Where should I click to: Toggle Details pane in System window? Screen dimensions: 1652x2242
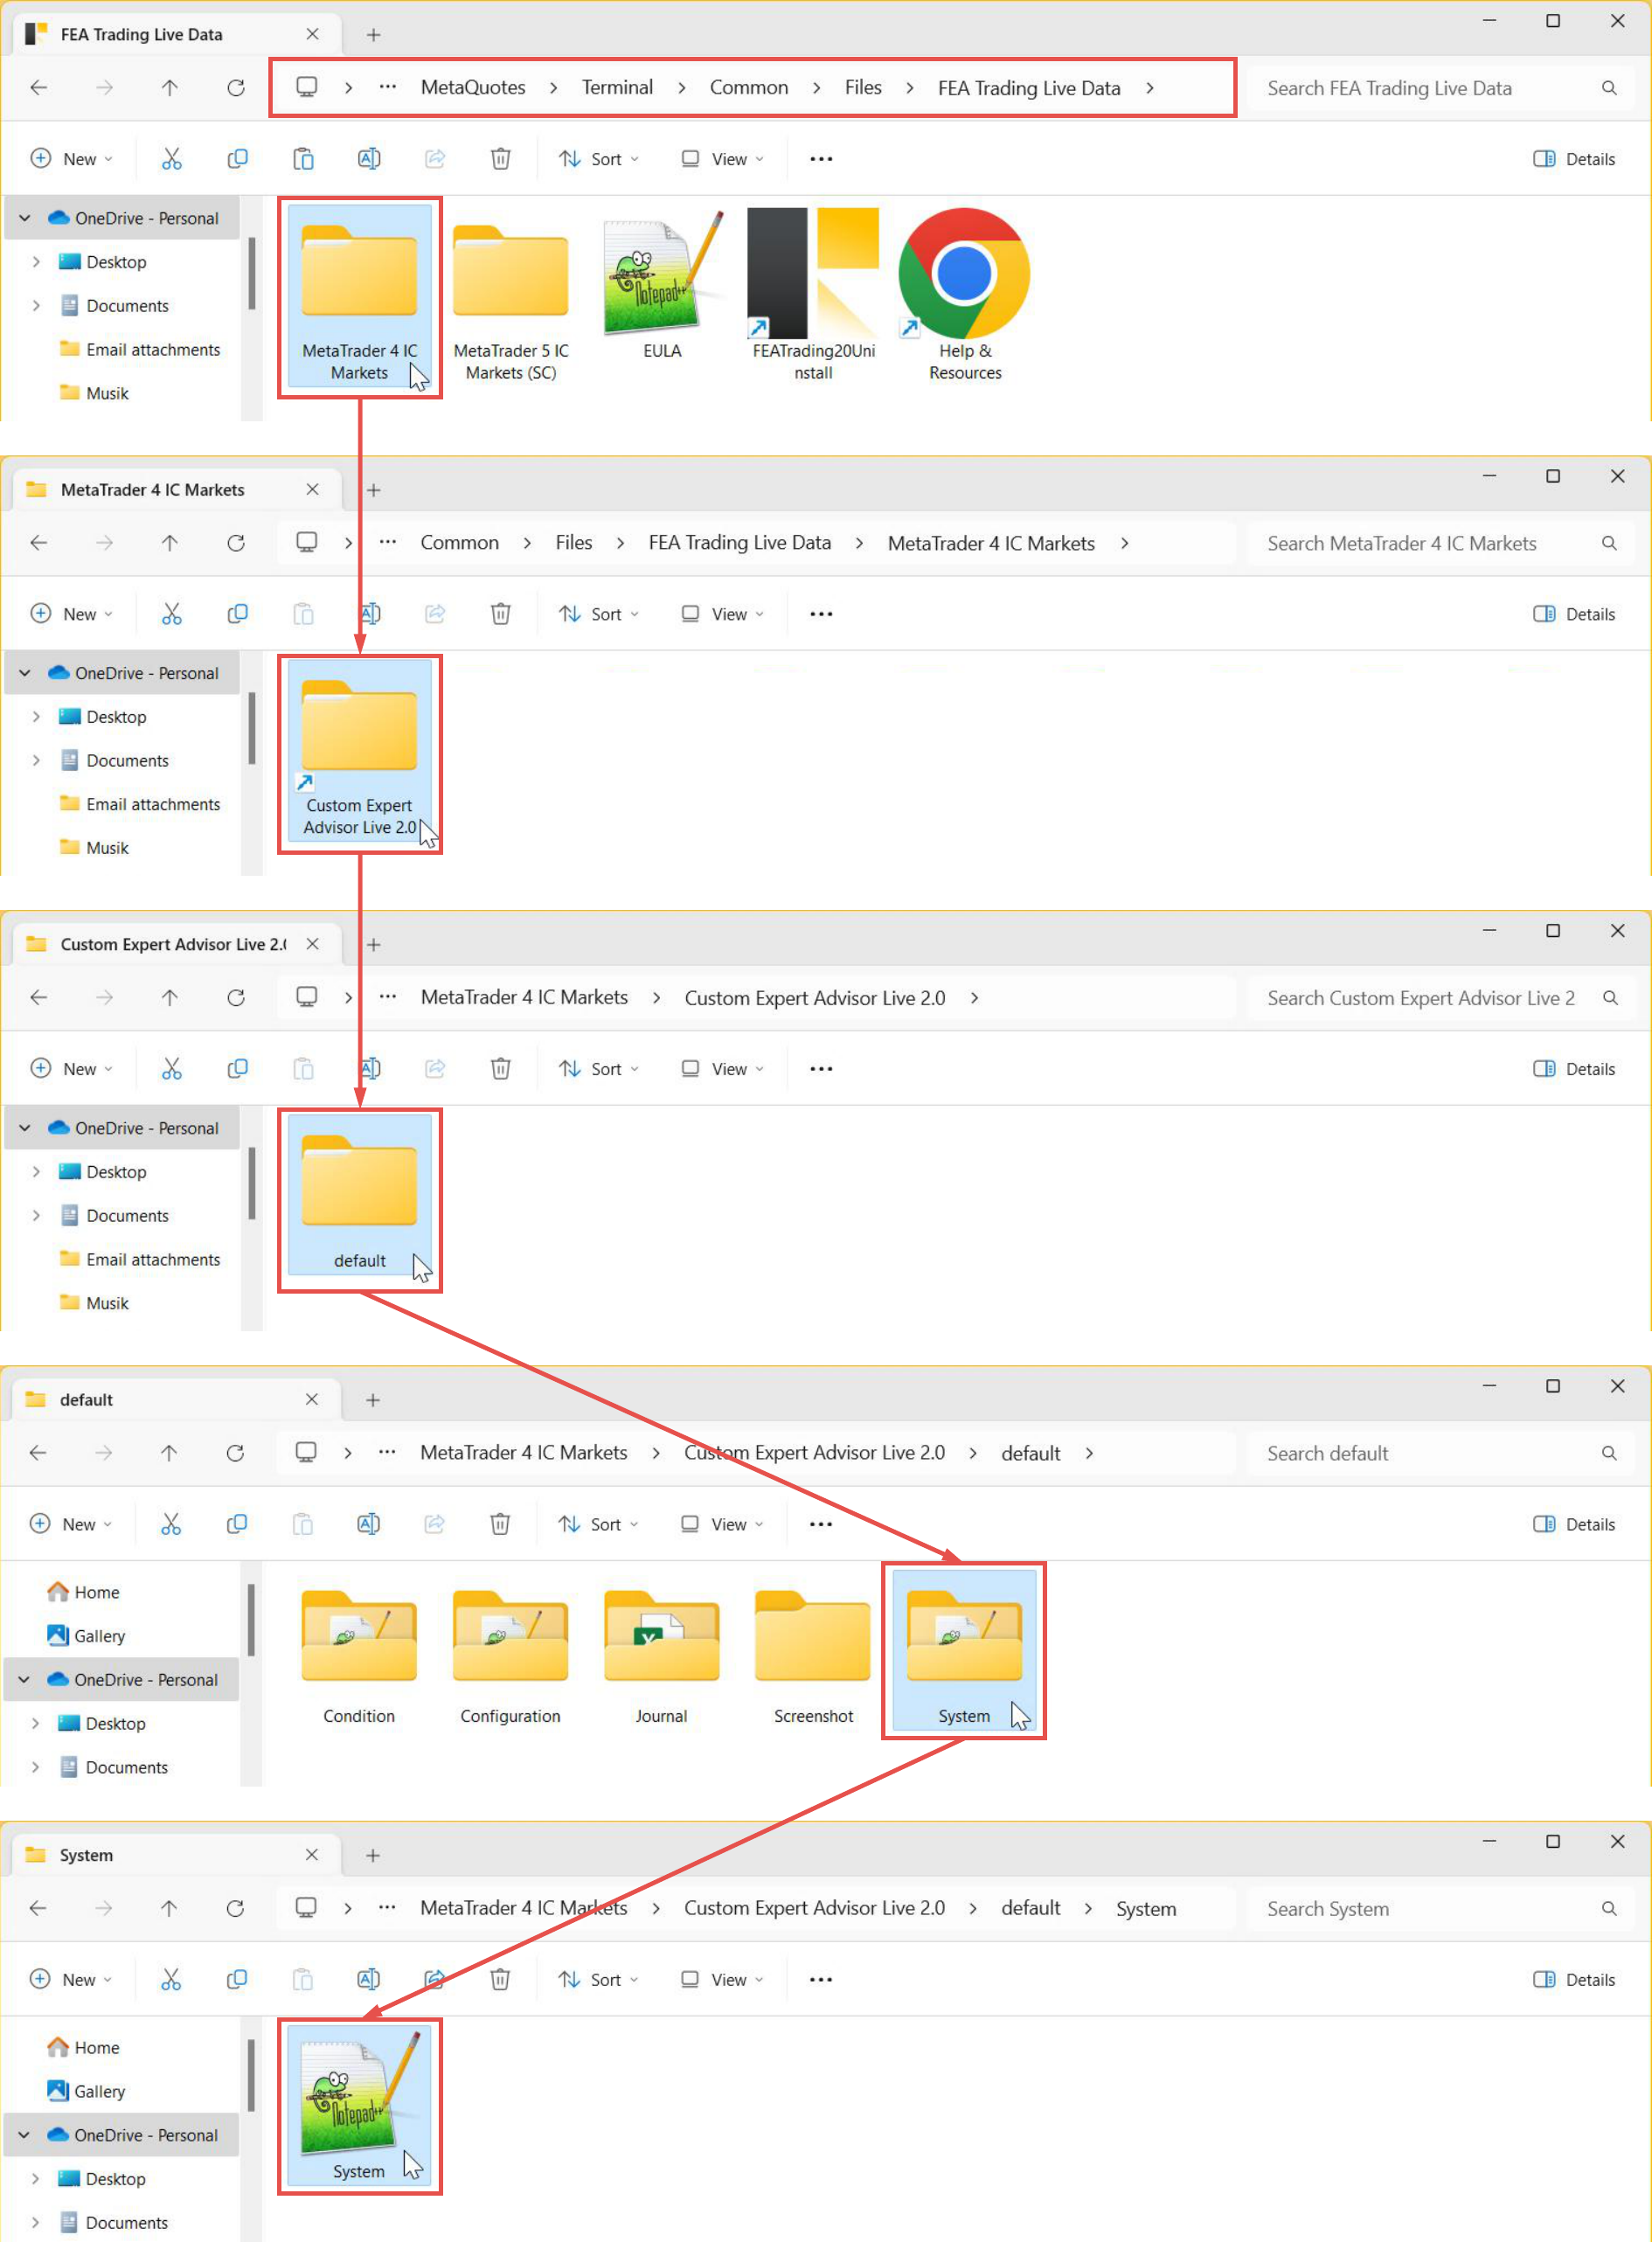1575,1980
